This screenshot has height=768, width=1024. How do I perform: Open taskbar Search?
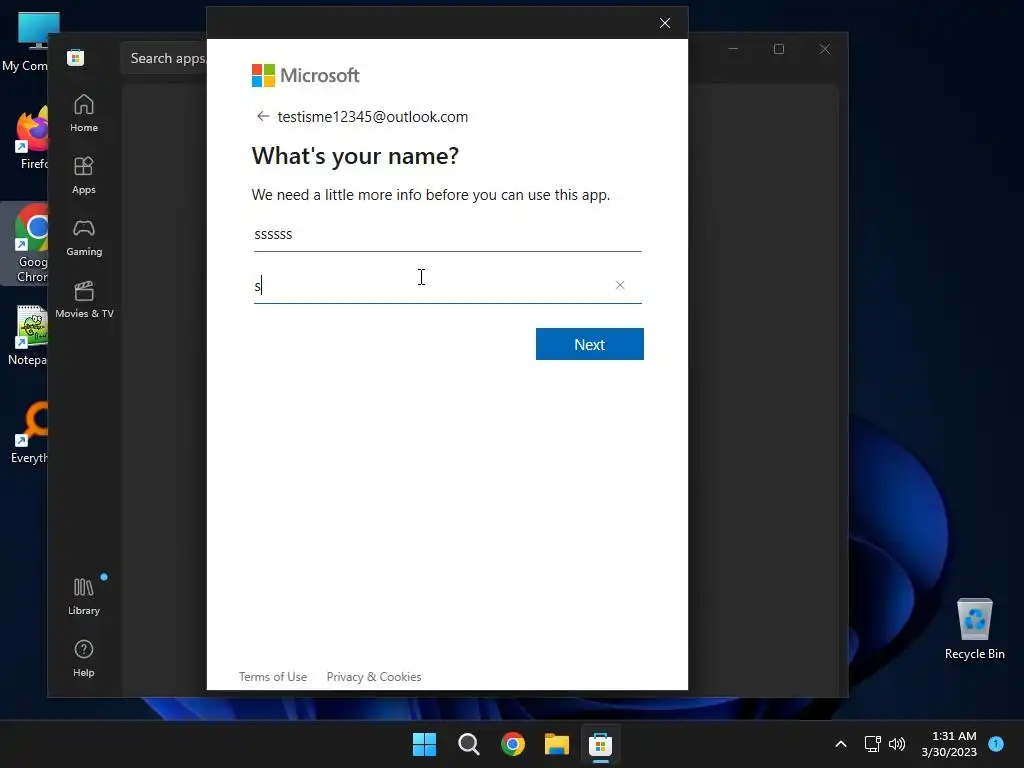[469, 744]
